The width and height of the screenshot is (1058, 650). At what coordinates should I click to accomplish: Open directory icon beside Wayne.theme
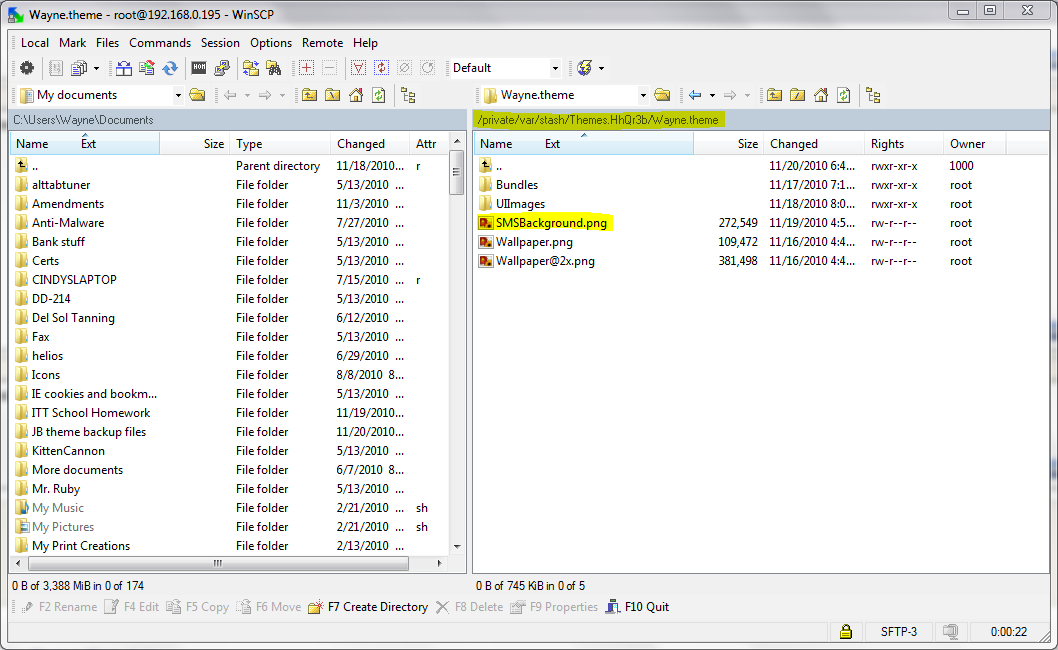pyautogui.click(x=662, y=95)
